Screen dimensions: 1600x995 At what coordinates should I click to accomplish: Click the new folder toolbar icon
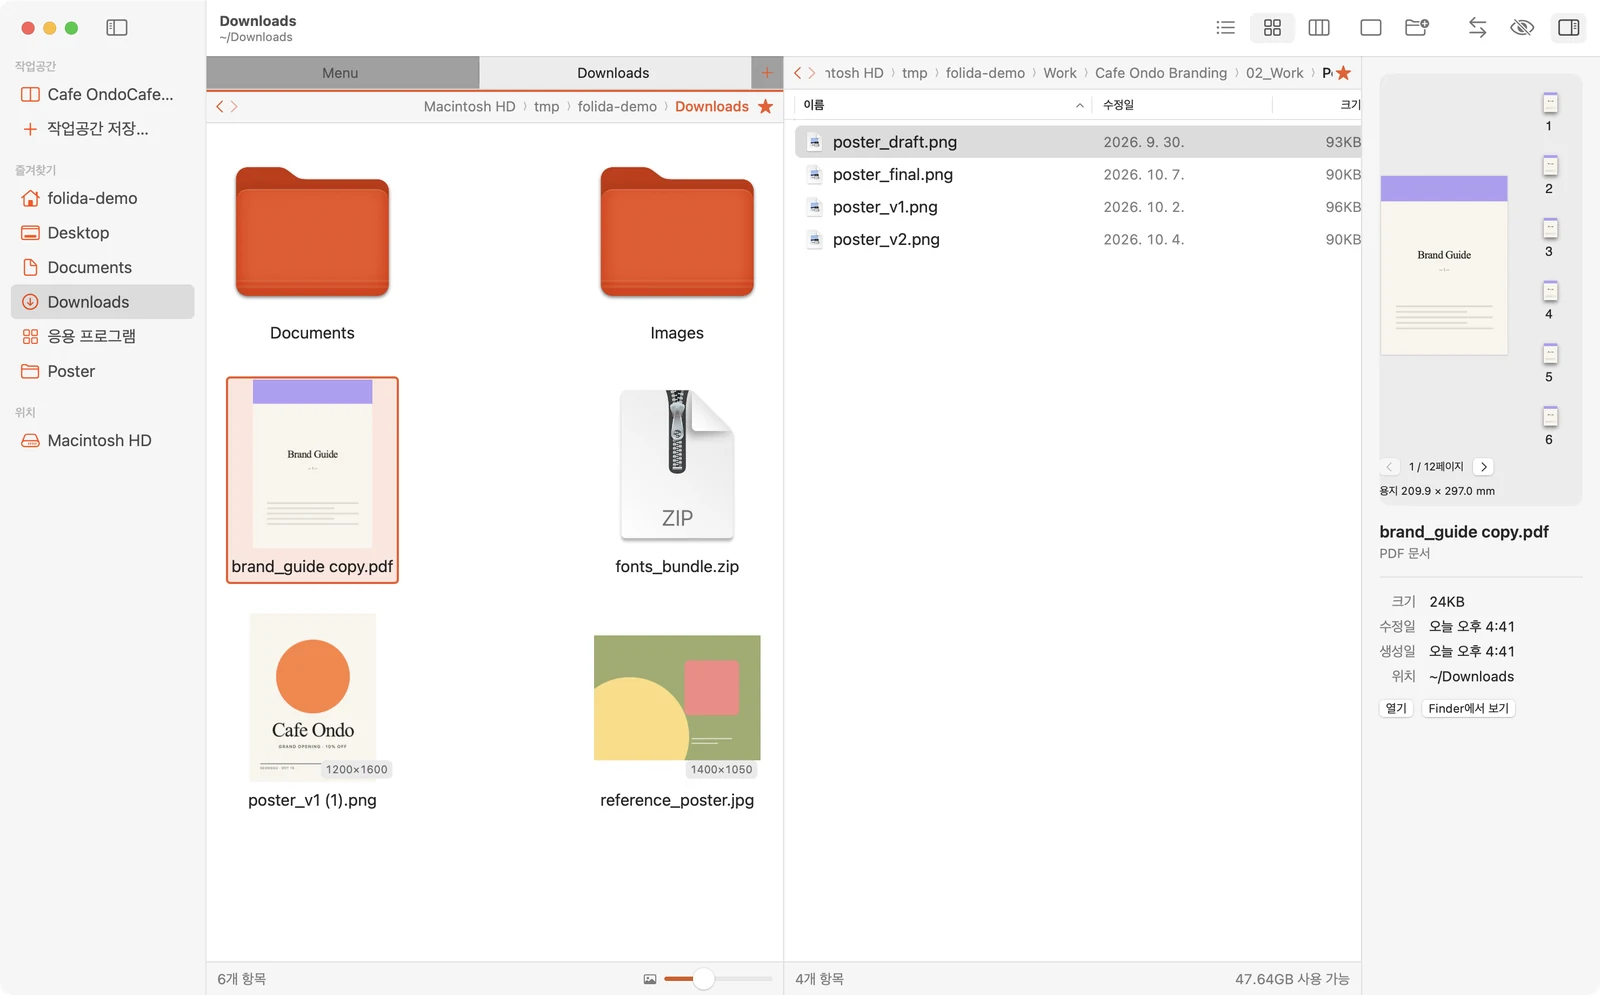[1417, 28]
